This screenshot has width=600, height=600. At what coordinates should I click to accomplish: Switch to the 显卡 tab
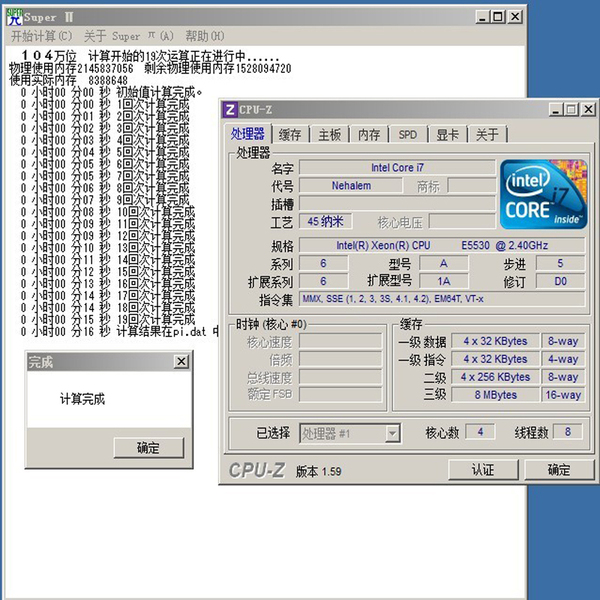(447, 135)
